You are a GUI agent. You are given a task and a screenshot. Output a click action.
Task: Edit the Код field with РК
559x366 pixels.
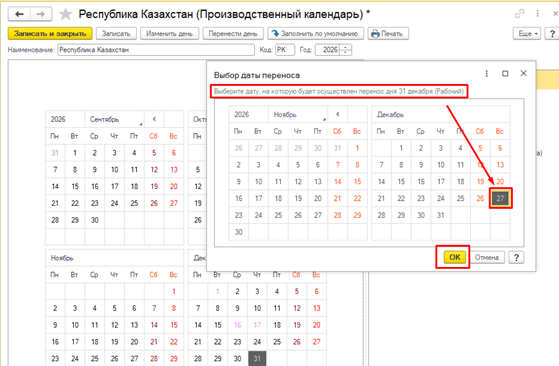(x=285, y=50)
